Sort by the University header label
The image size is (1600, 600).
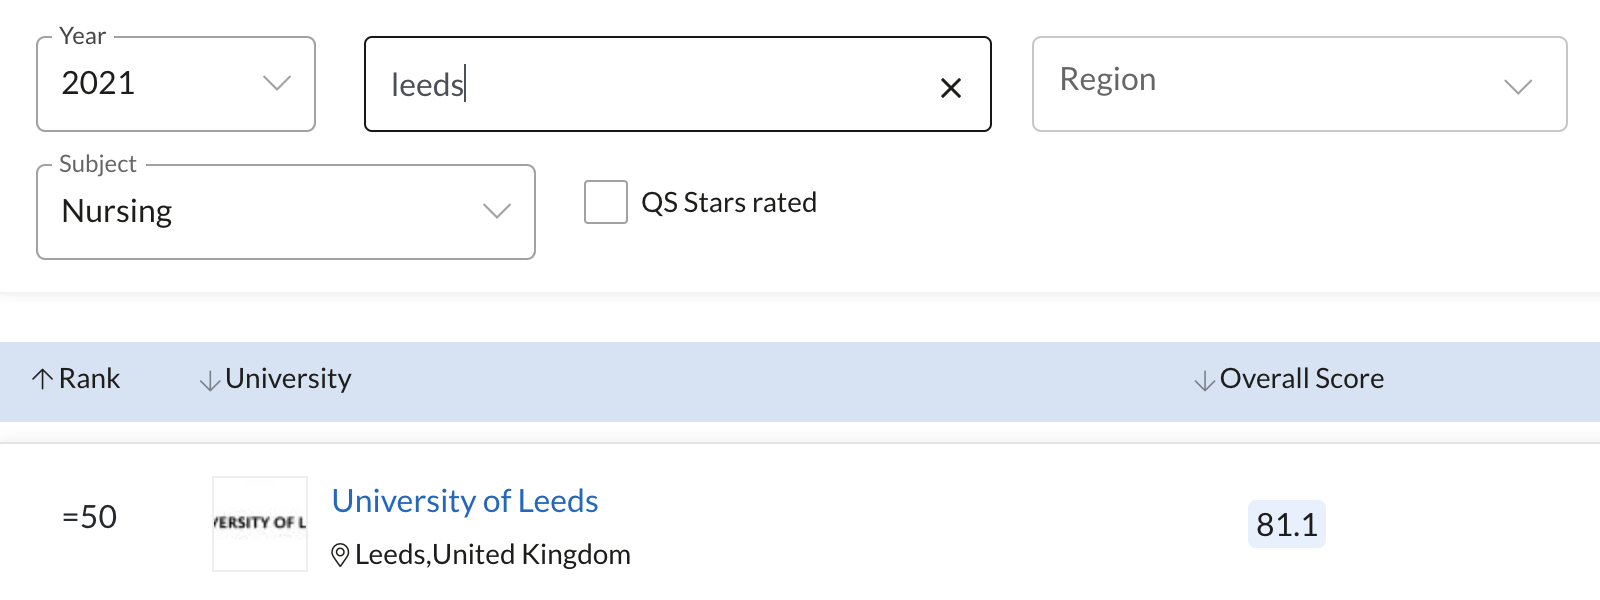pyautogui.click(x=288, y=379)
